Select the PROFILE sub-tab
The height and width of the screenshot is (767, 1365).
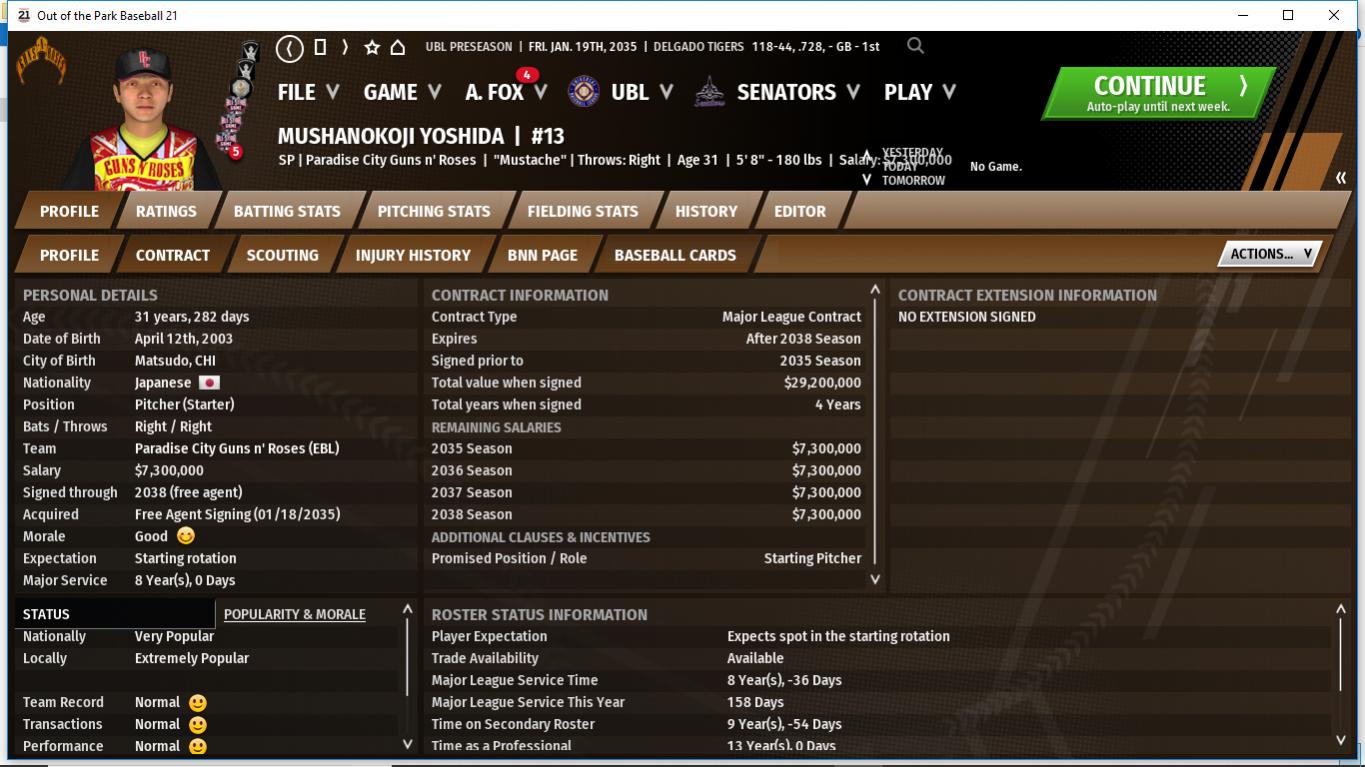pyautogui.click(x=69, y=255)
